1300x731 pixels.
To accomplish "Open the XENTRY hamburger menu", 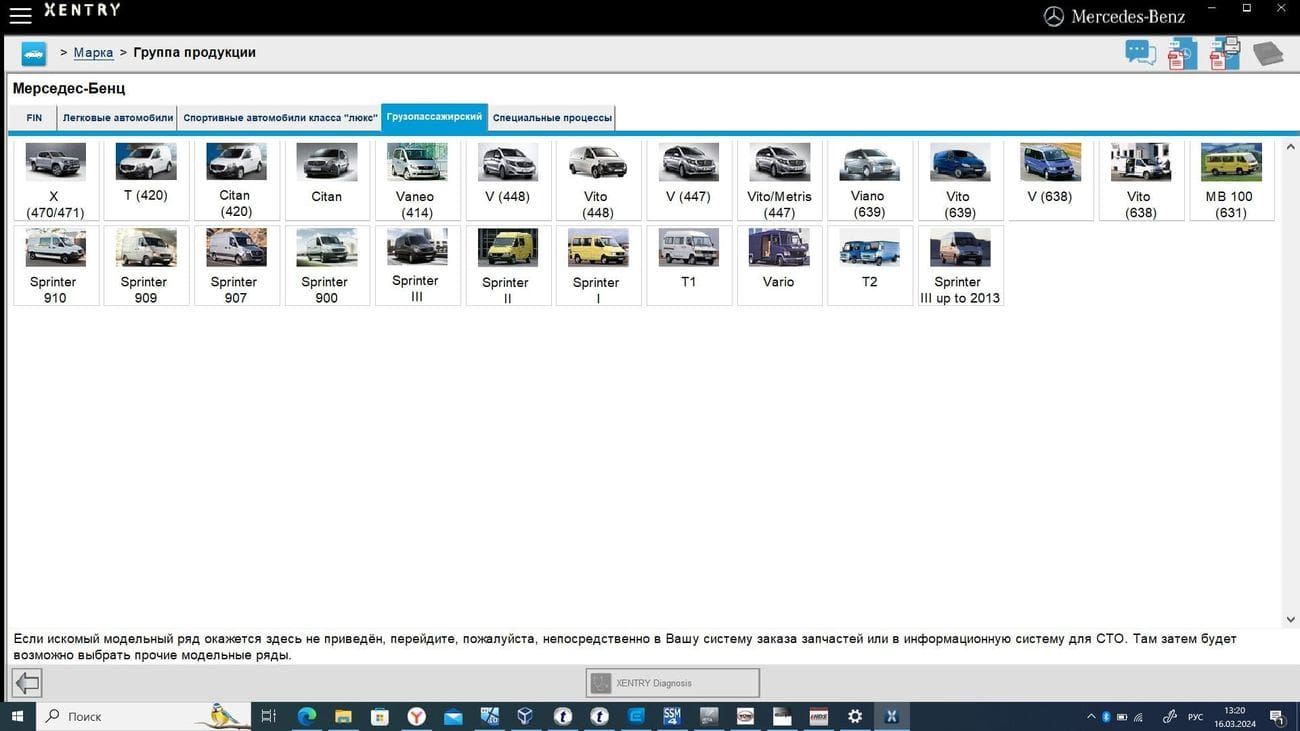I will (20, 15).
